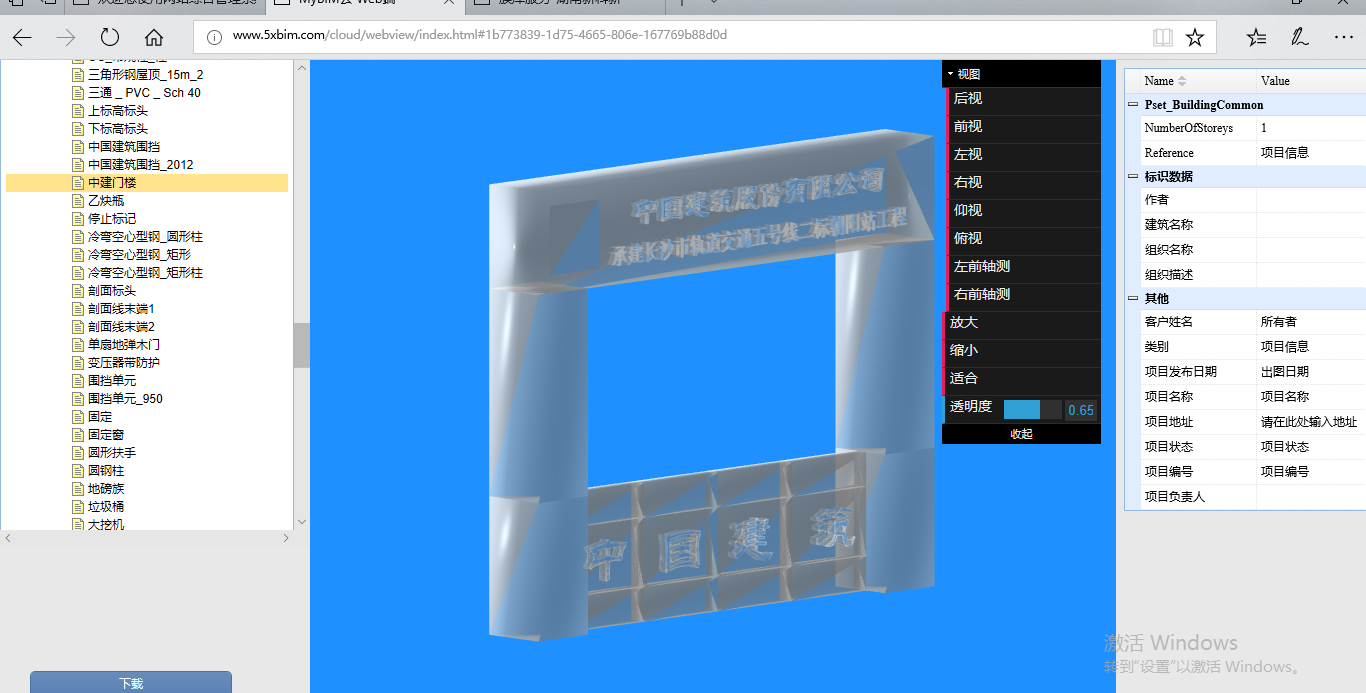Go to the browser home page icon

(154, 38)
